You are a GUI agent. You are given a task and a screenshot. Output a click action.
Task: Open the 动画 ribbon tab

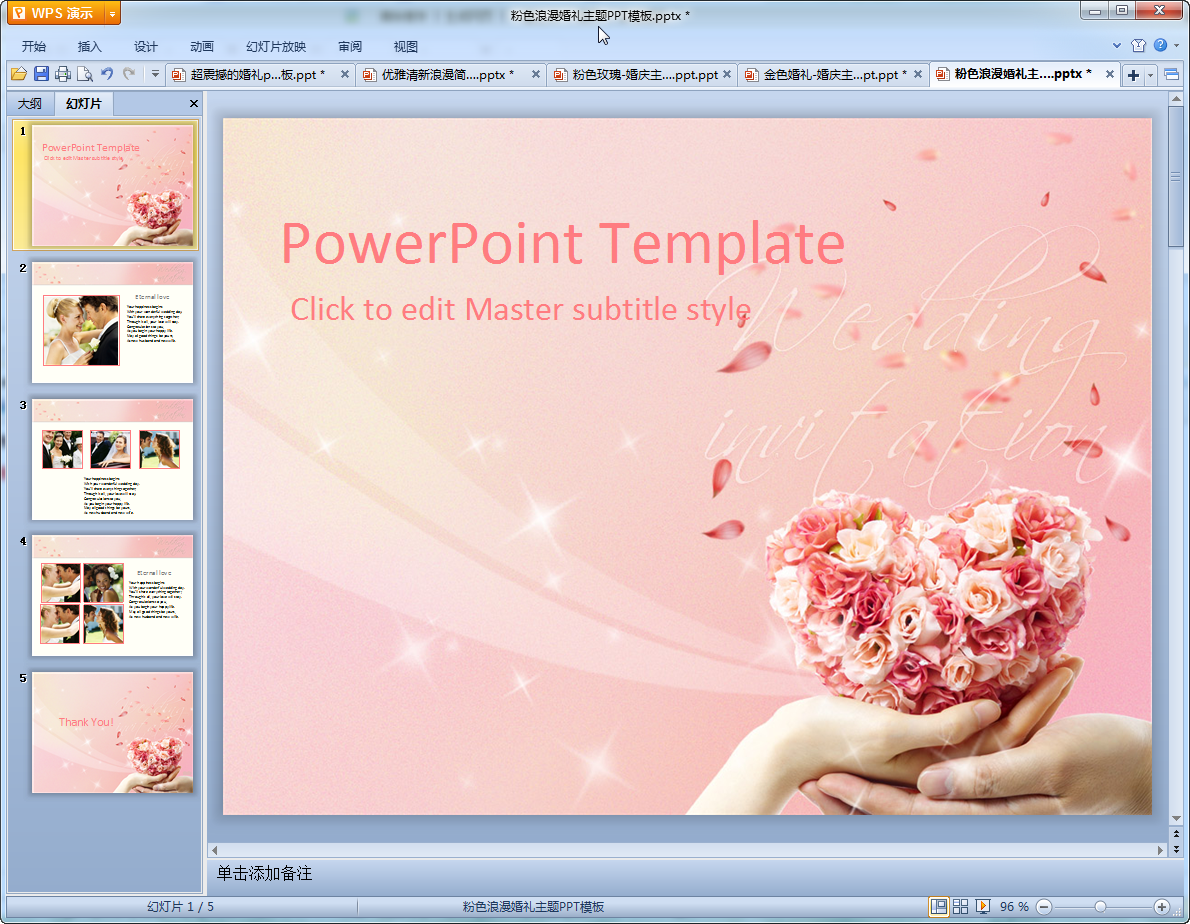pyautogui.click(x=202, y=46)
